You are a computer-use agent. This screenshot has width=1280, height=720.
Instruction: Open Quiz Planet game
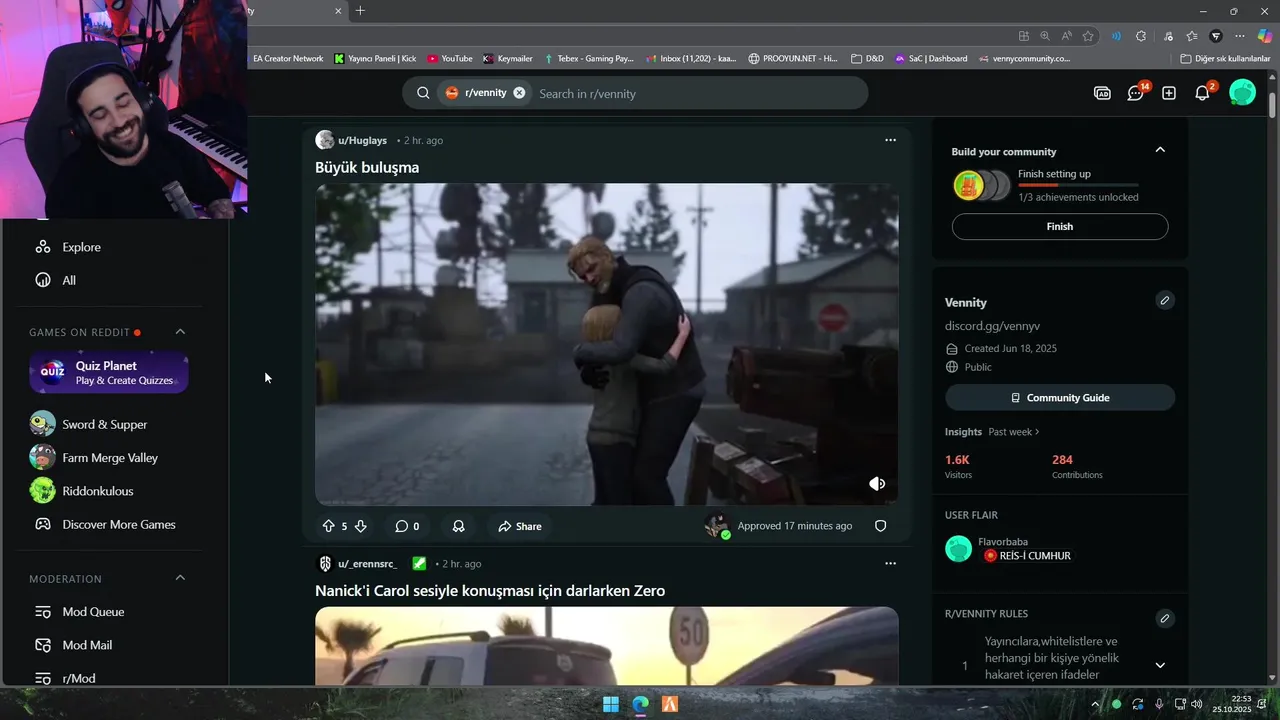point(109,373)
